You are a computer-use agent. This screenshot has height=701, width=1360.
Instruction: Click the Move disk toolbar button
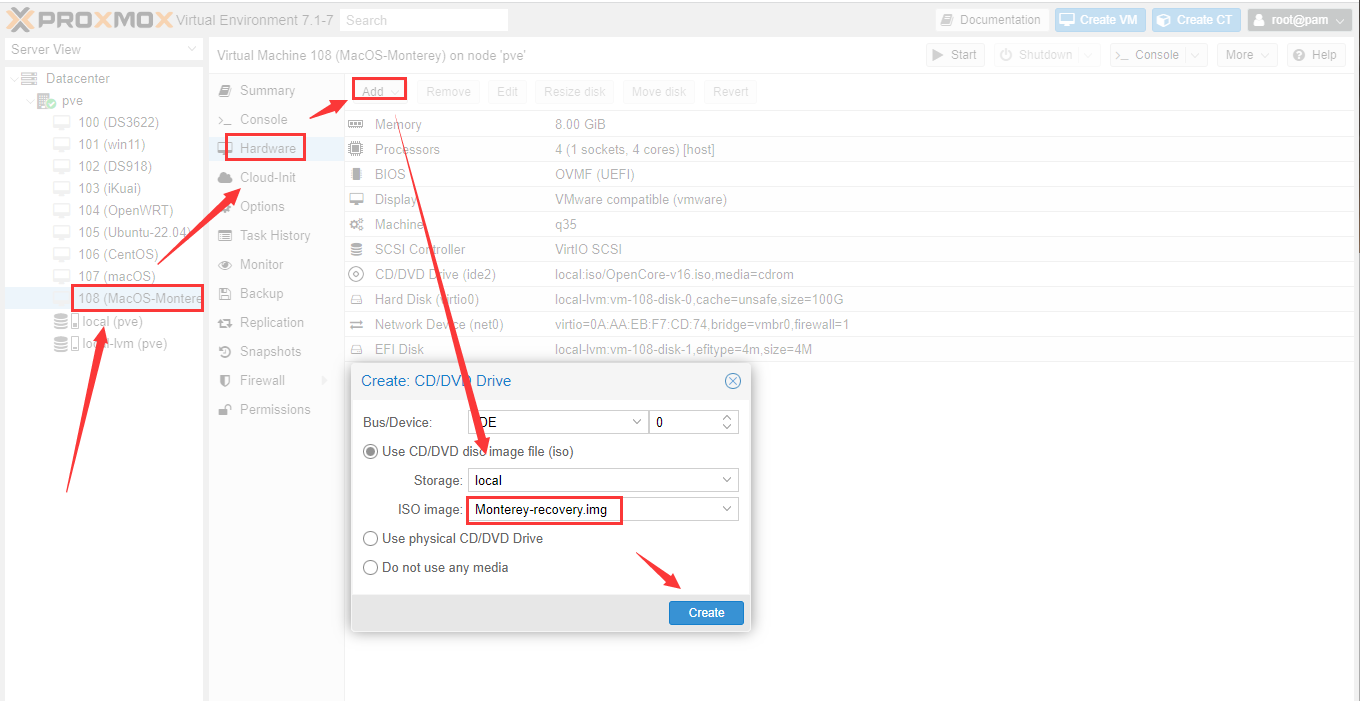coord(659,92)
